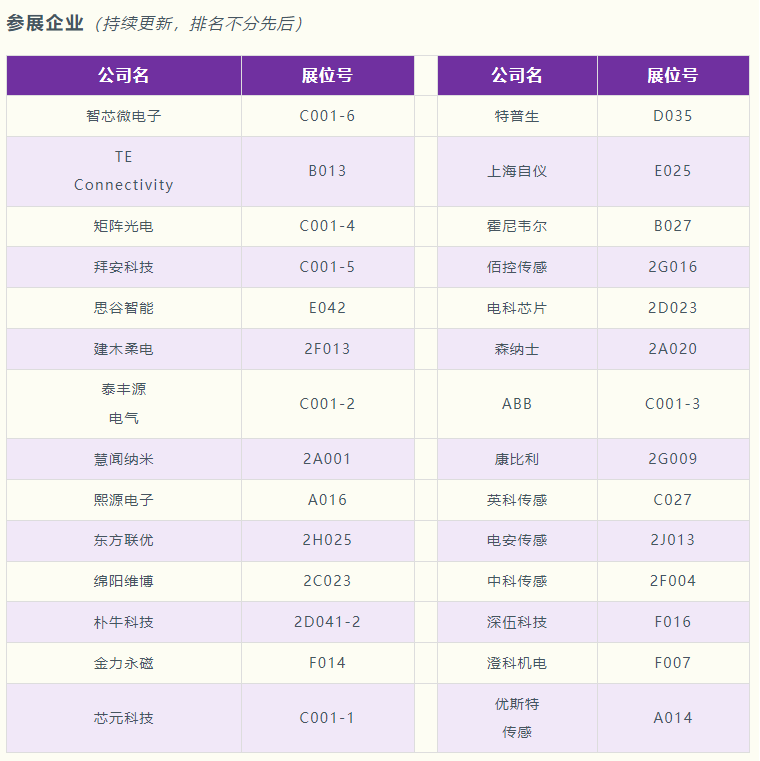760x761 pixels.
Task: Select booth number C001-1
Action: (x=328, y=718)
